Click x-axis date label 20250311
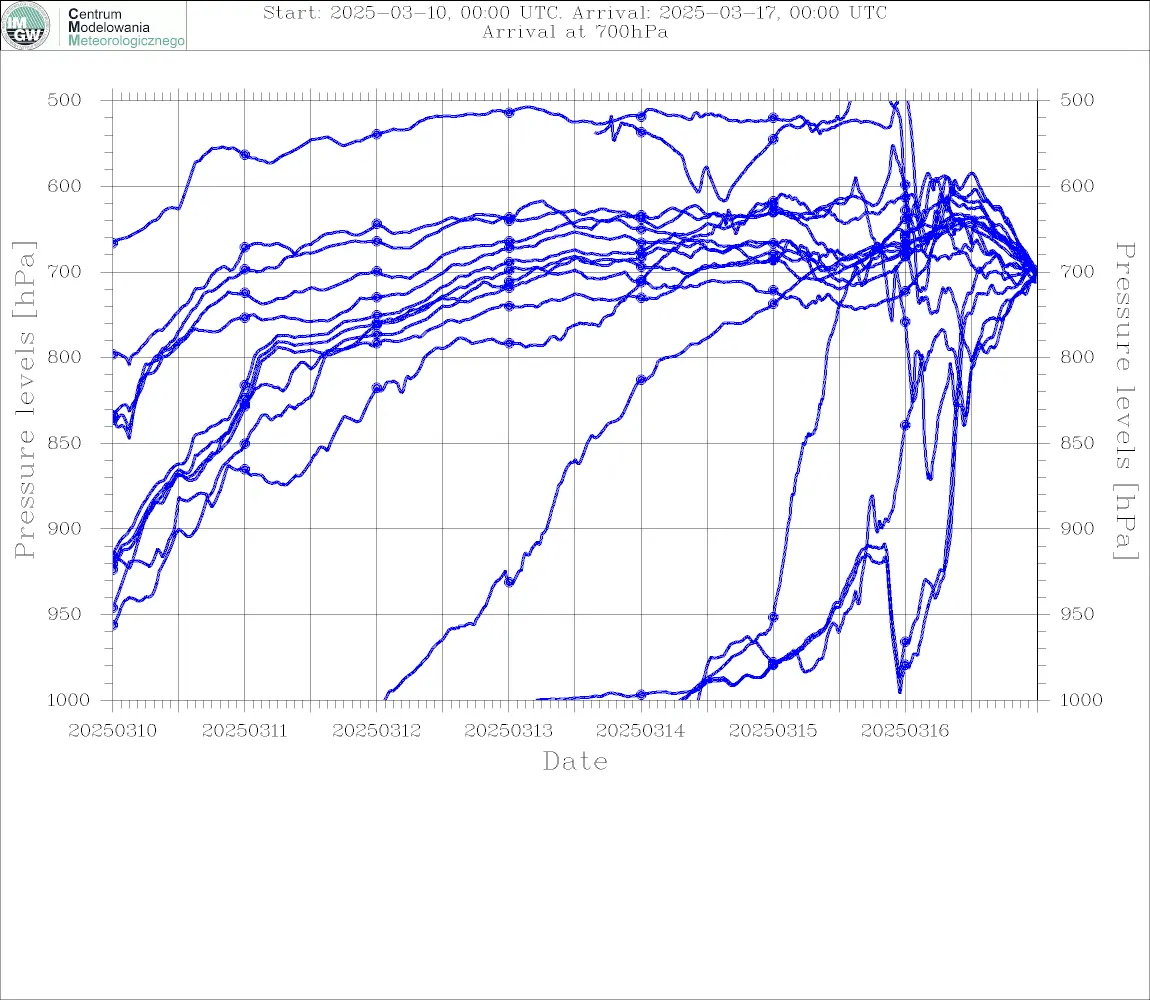Image resolution: width=1150 pixels, height=1000 pixels. coord(244,731)
